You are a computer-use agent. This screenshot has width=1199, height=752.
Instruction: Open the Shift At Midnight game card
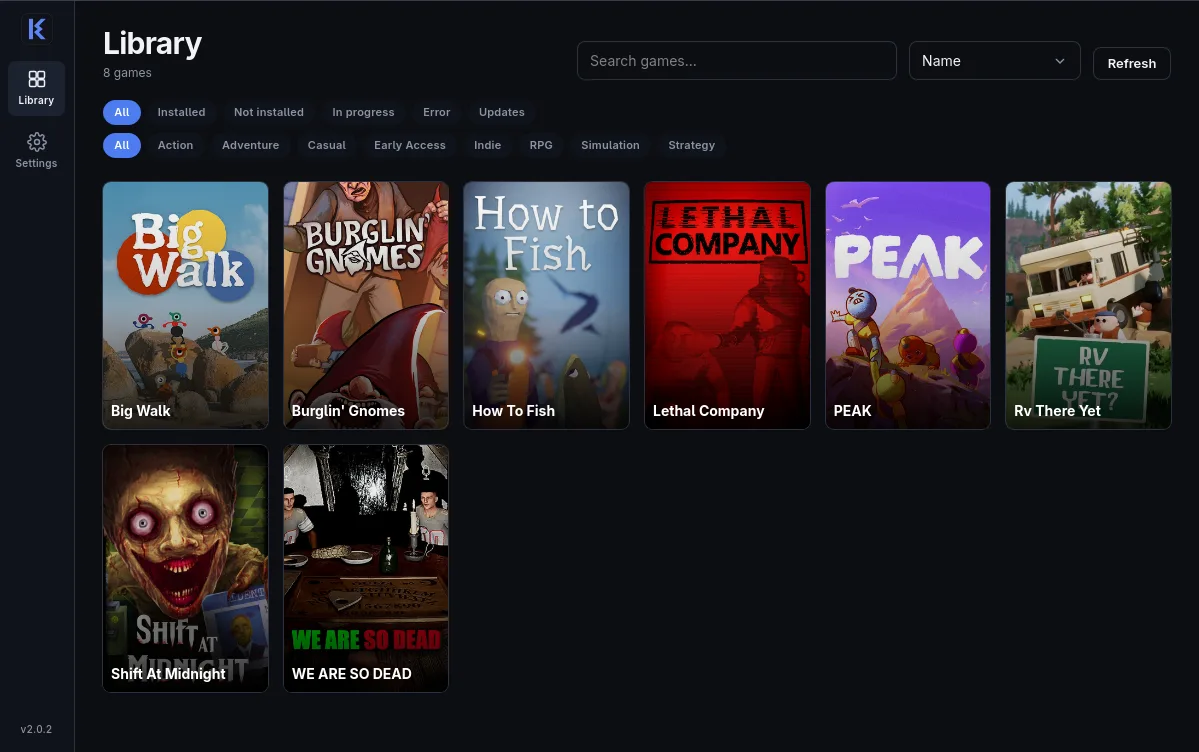pyautogui.click(x=186, y=568)
